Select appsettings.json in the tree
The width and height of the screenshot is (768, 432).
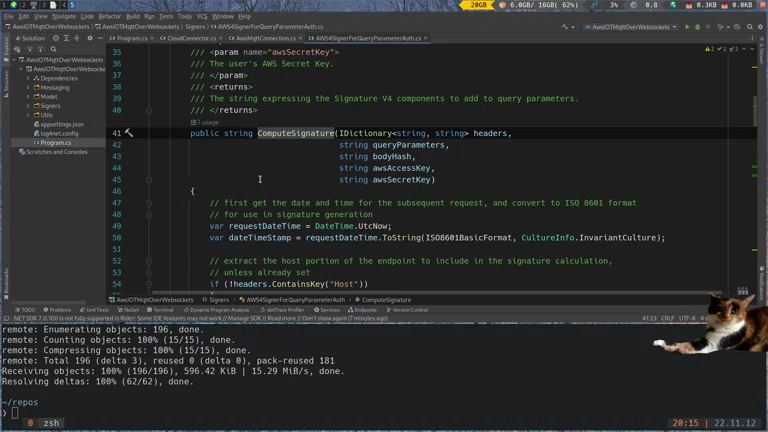coord(58,124)
